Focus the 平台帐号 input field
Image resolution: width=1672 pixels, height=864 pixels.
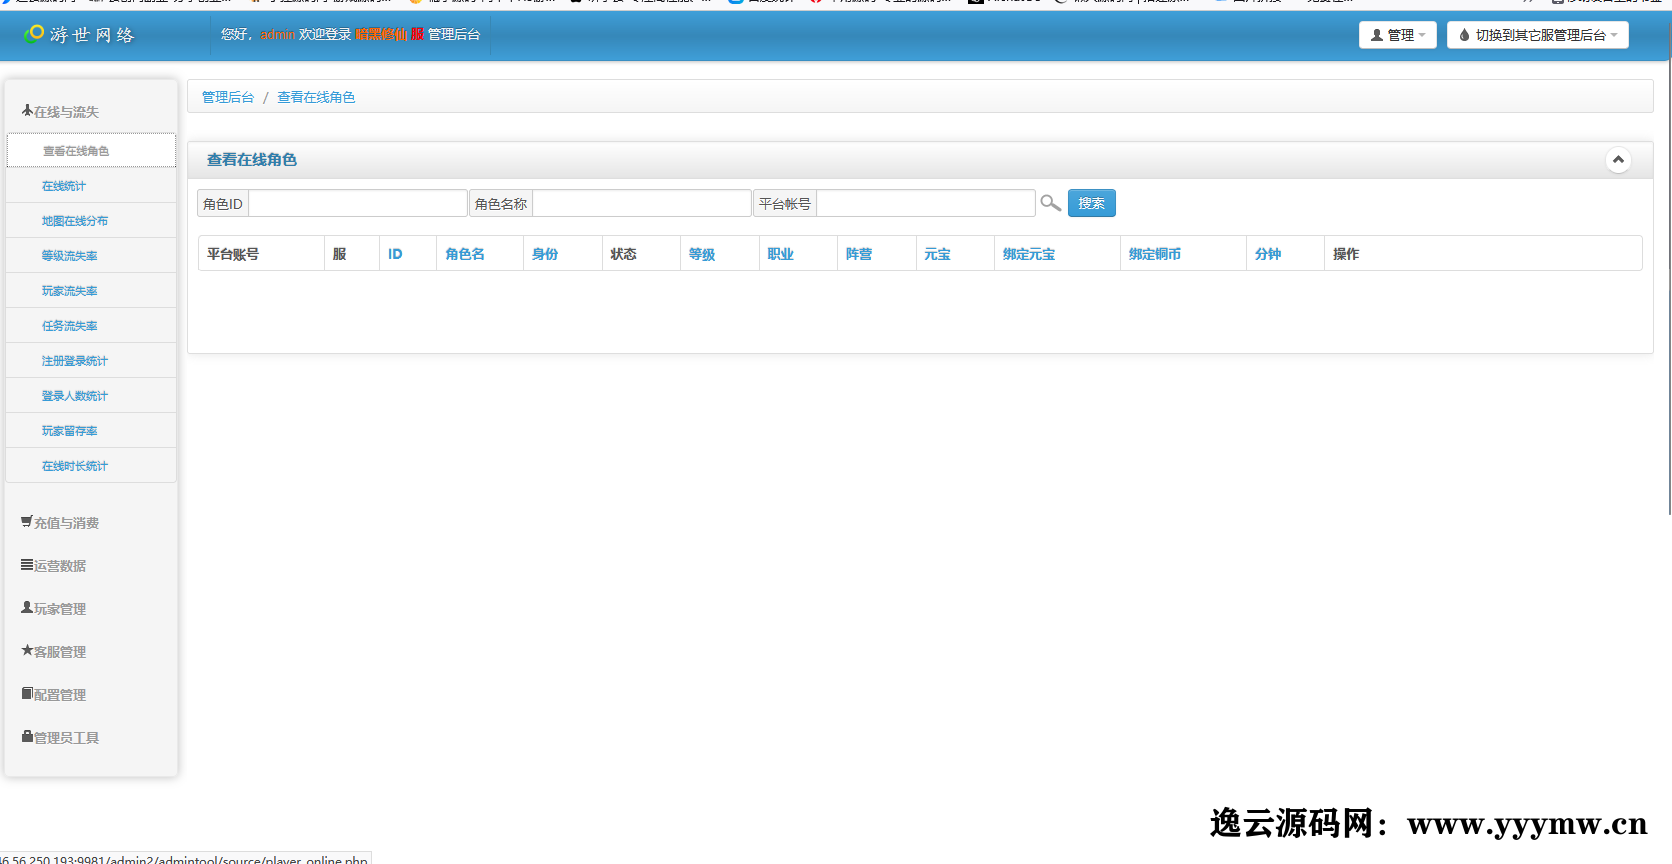coord(925,203)
